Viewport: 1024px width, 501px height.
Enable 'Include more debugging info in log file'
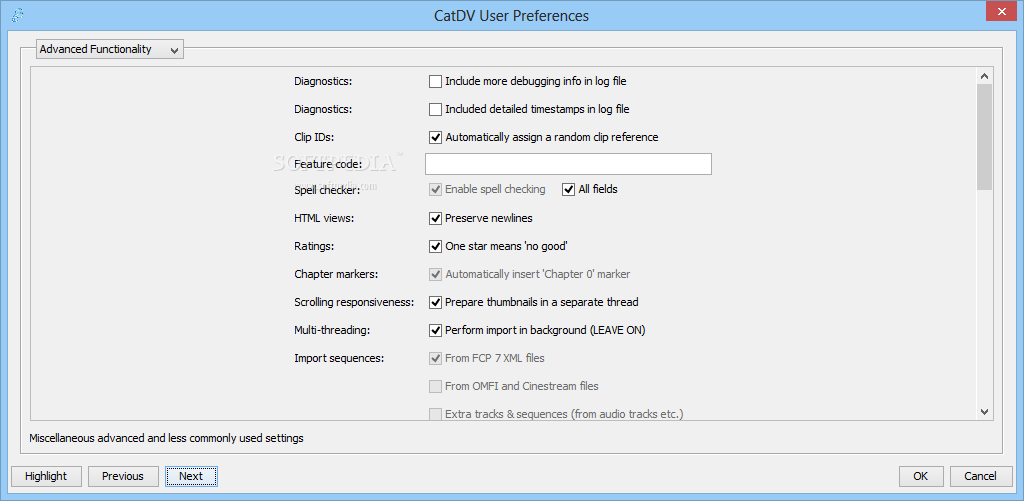click(x=436, y=82)
